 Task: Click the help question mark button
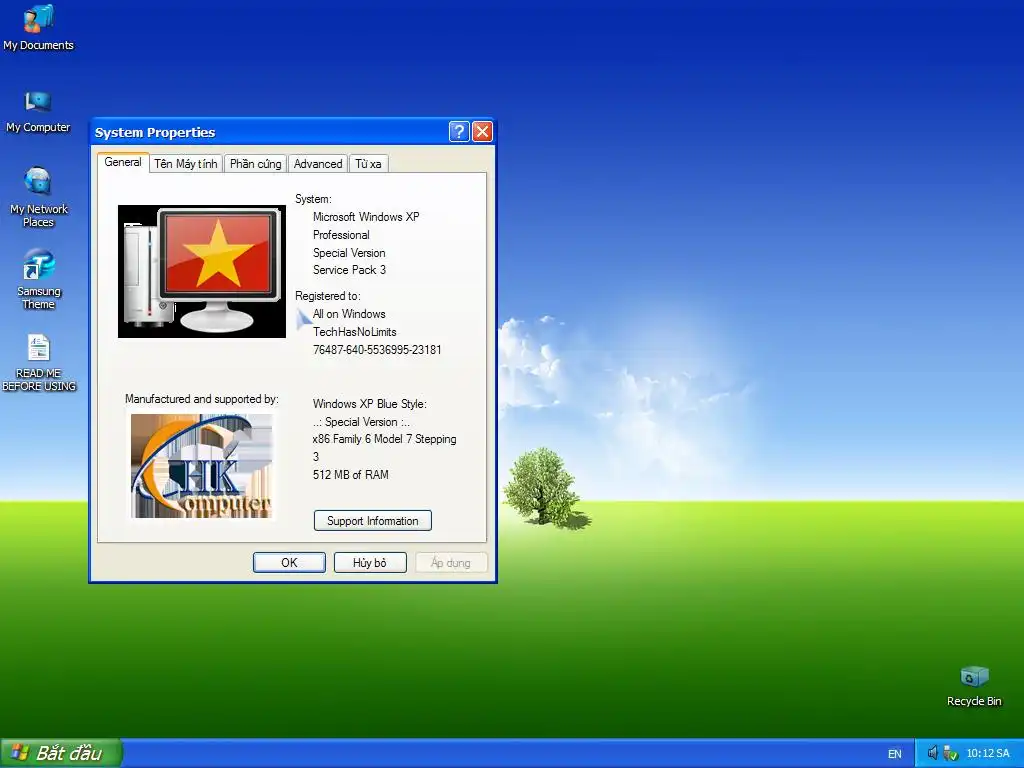tap(459, 132)
